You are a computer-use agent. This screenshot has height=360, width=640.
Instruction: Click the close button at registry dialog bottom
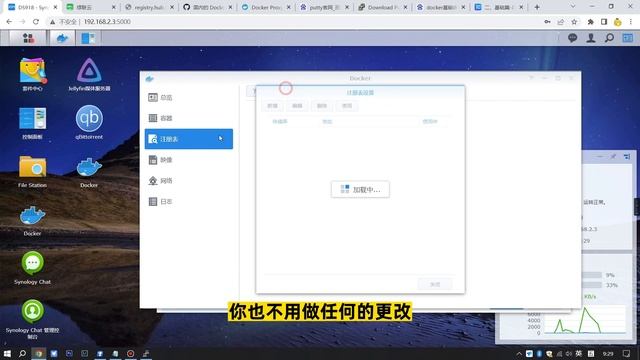(x=435, y=284)
